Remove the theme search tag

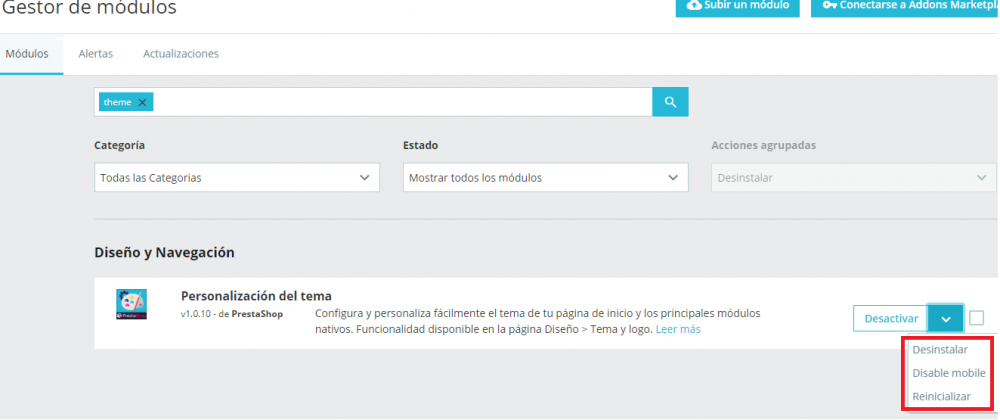pyautogui.click(x=142, y=102)
